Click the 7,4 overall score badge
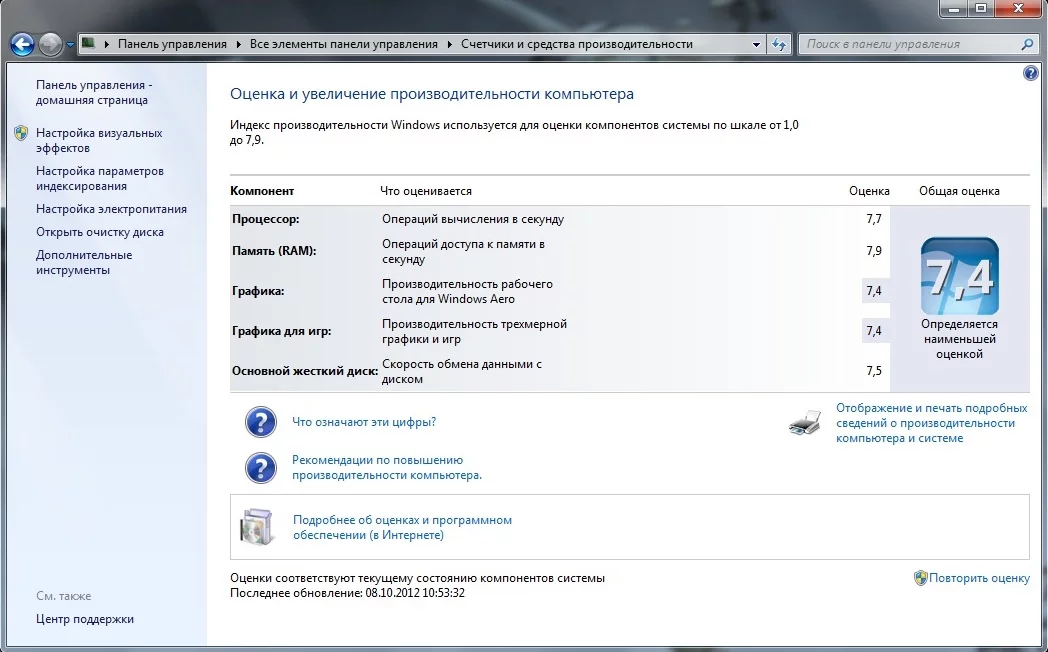The image size is (1048, 652). (x=960, y=276)
